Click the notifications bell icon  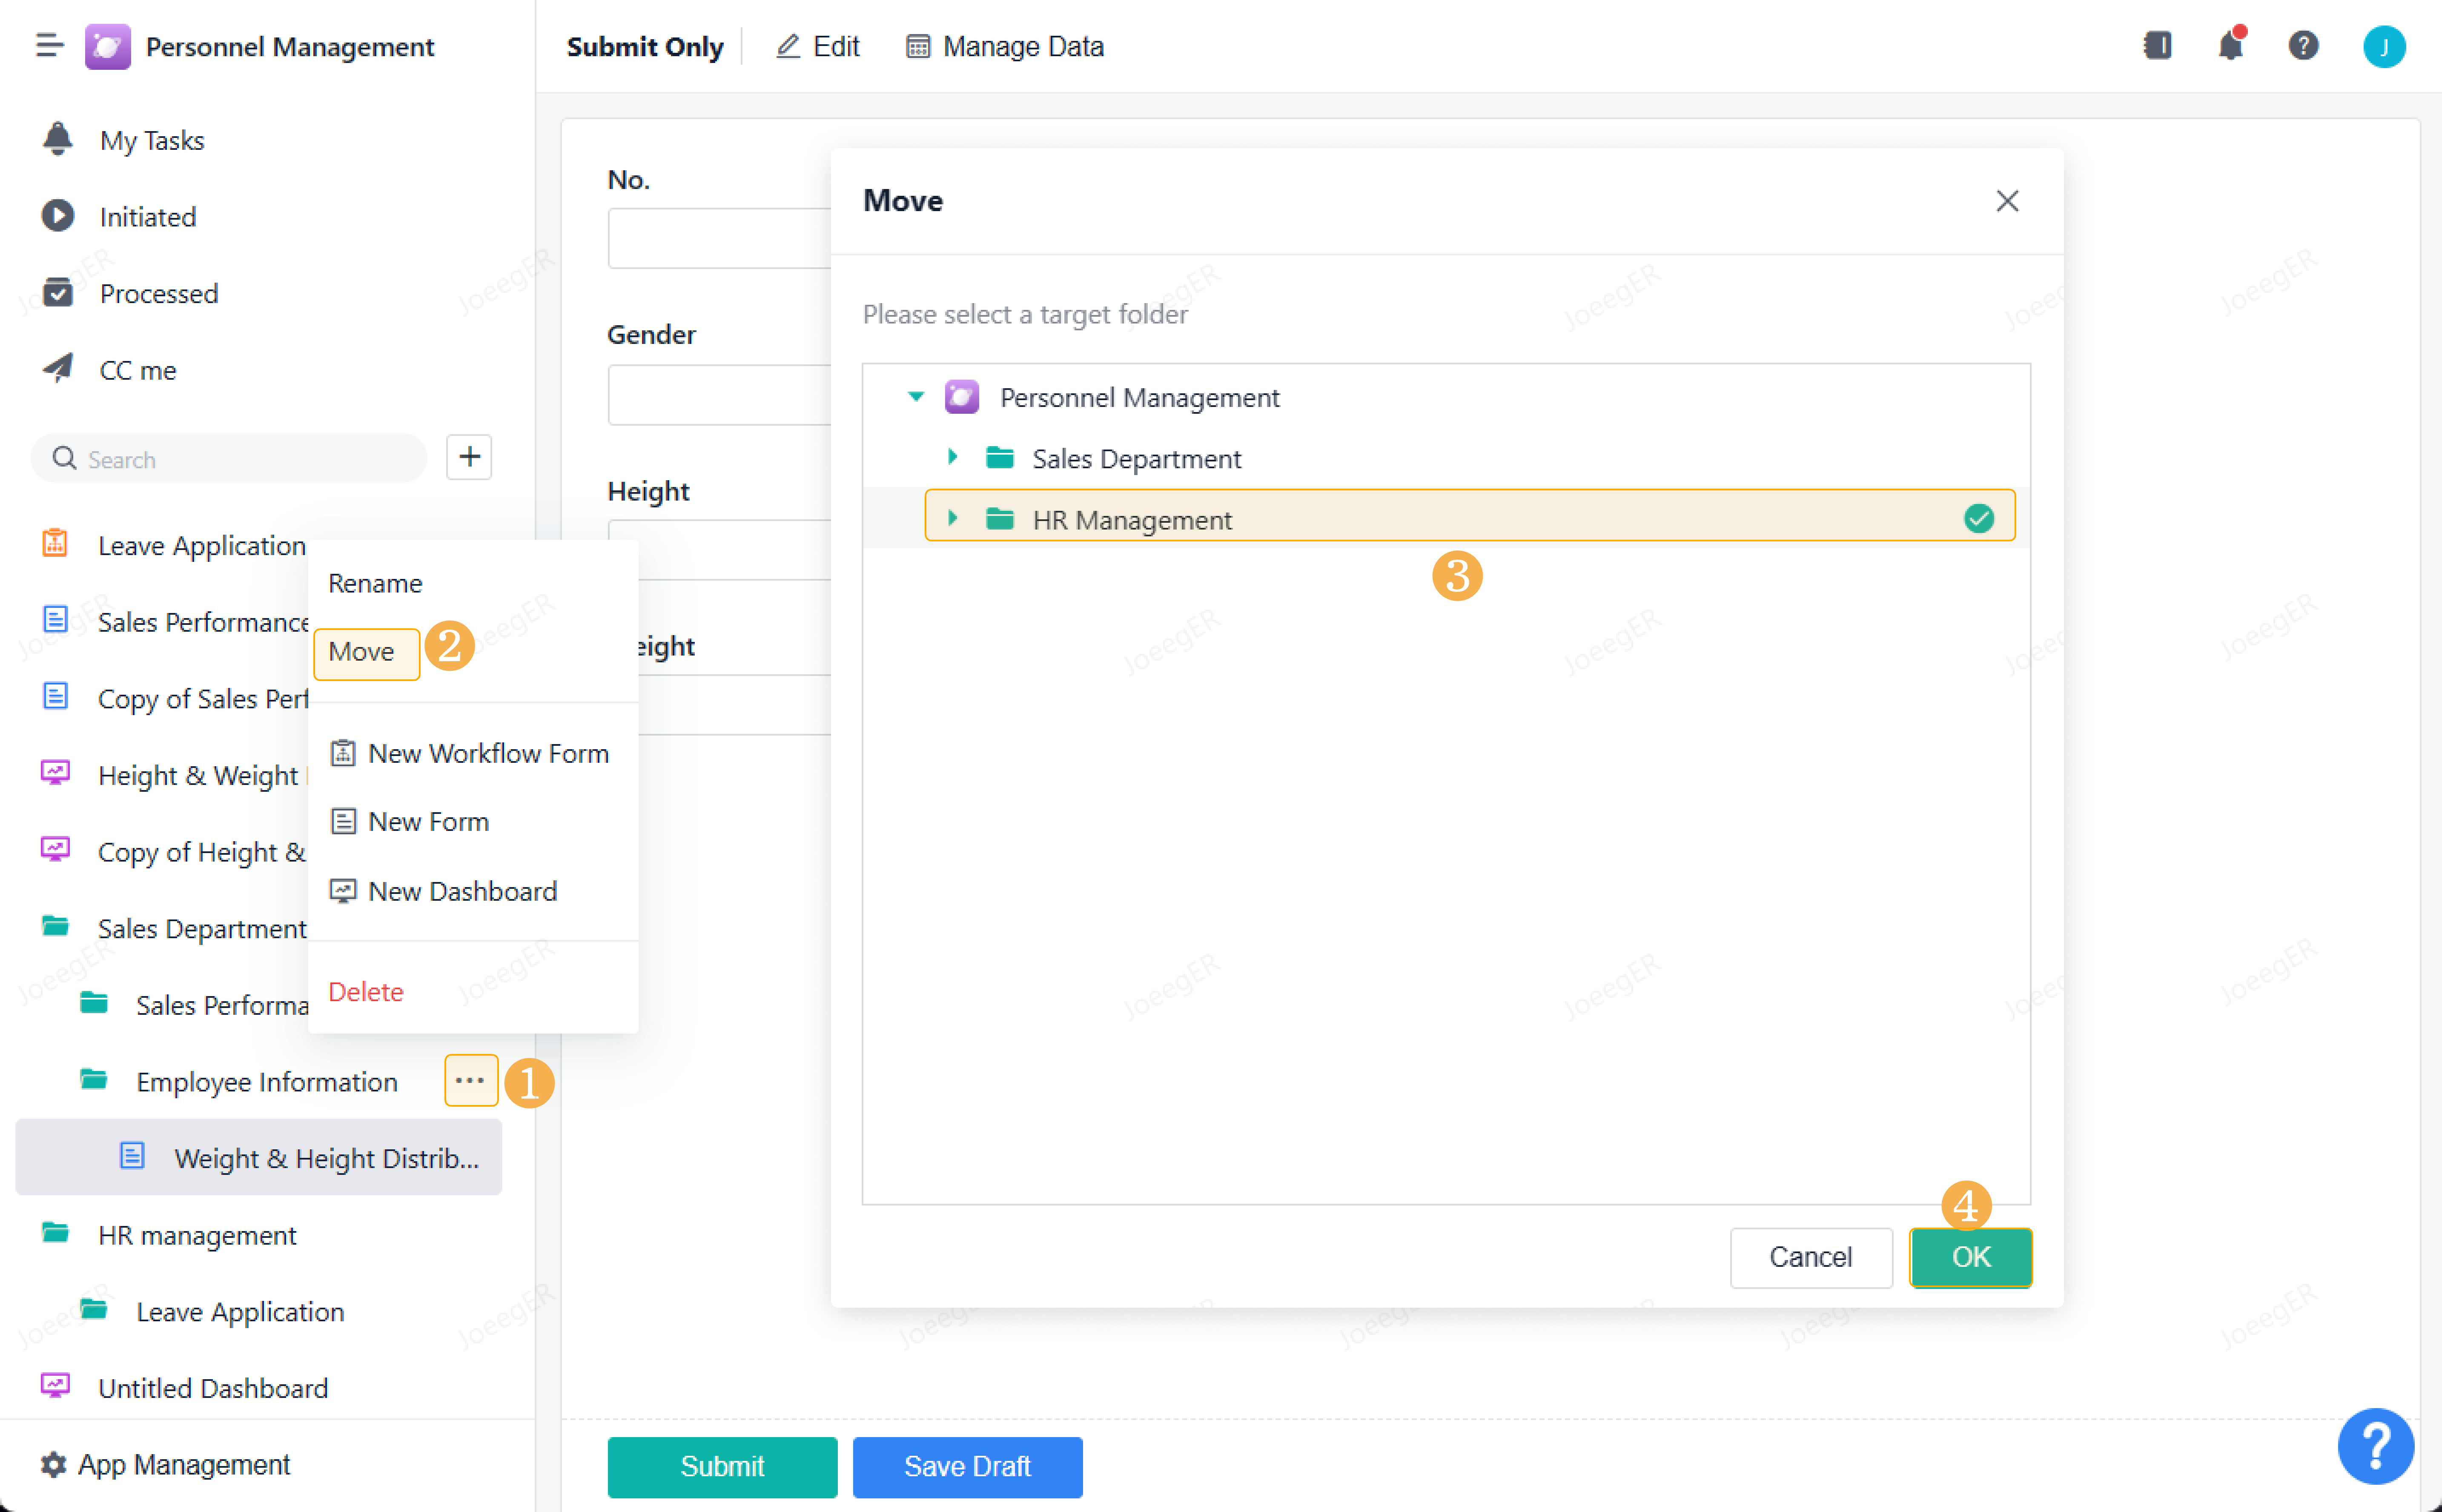[2231, 45]
